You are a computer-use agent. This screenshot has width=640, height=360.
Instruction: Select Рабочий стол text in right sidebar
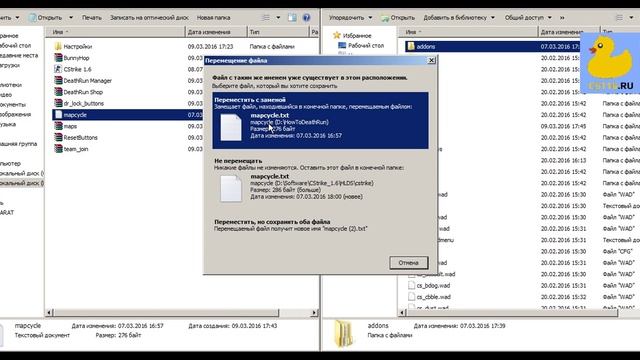366,46
